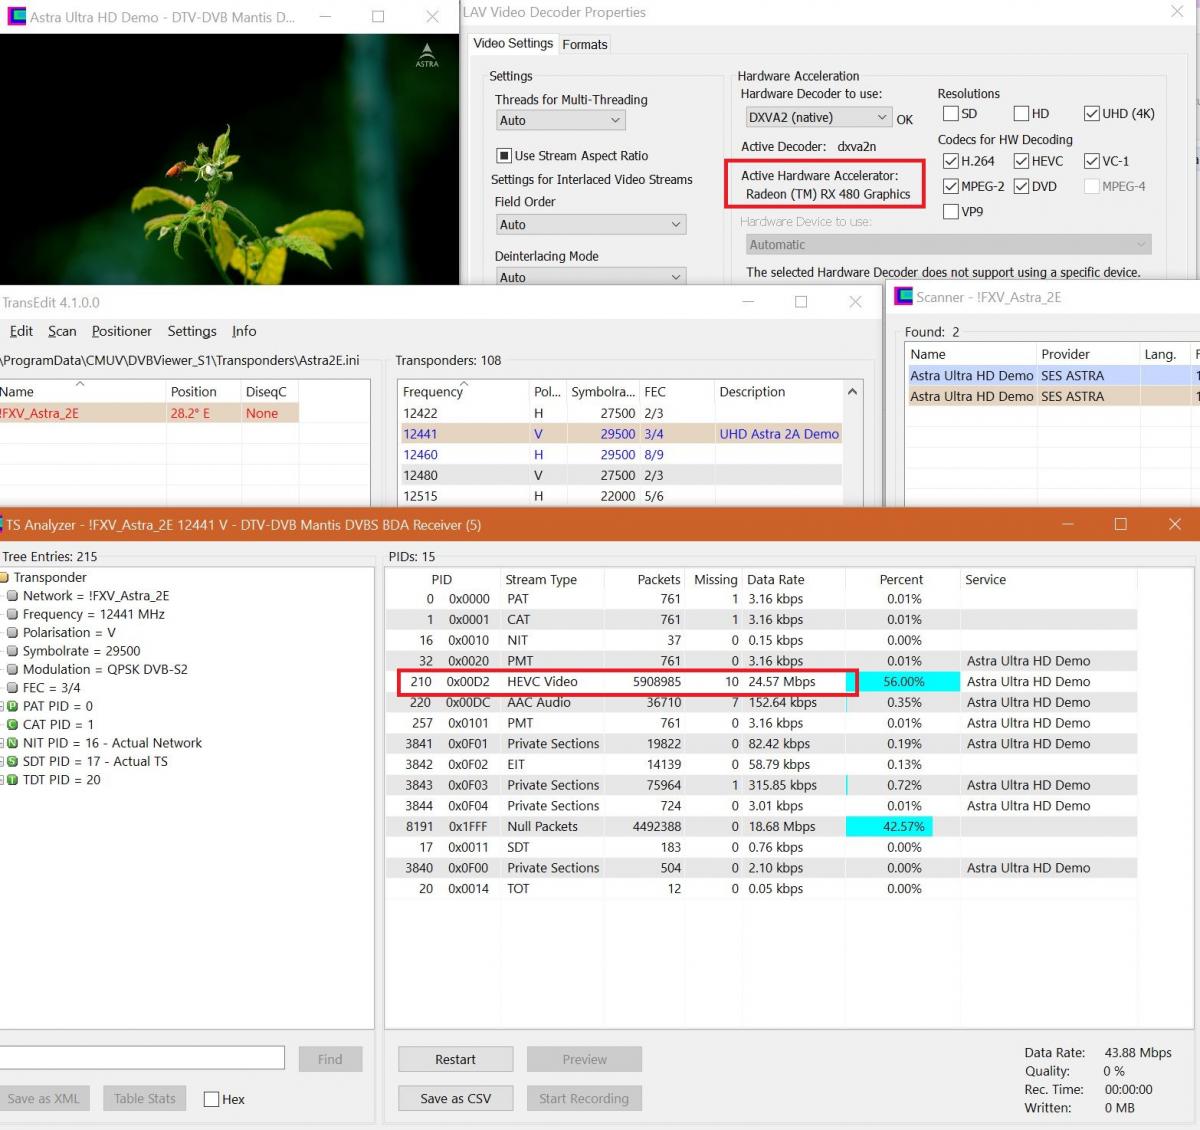Toggle the Hex checkbox
The width and height of the screenshot is (1200, 1130).
pyautogui.click(x=211, y=1099)
